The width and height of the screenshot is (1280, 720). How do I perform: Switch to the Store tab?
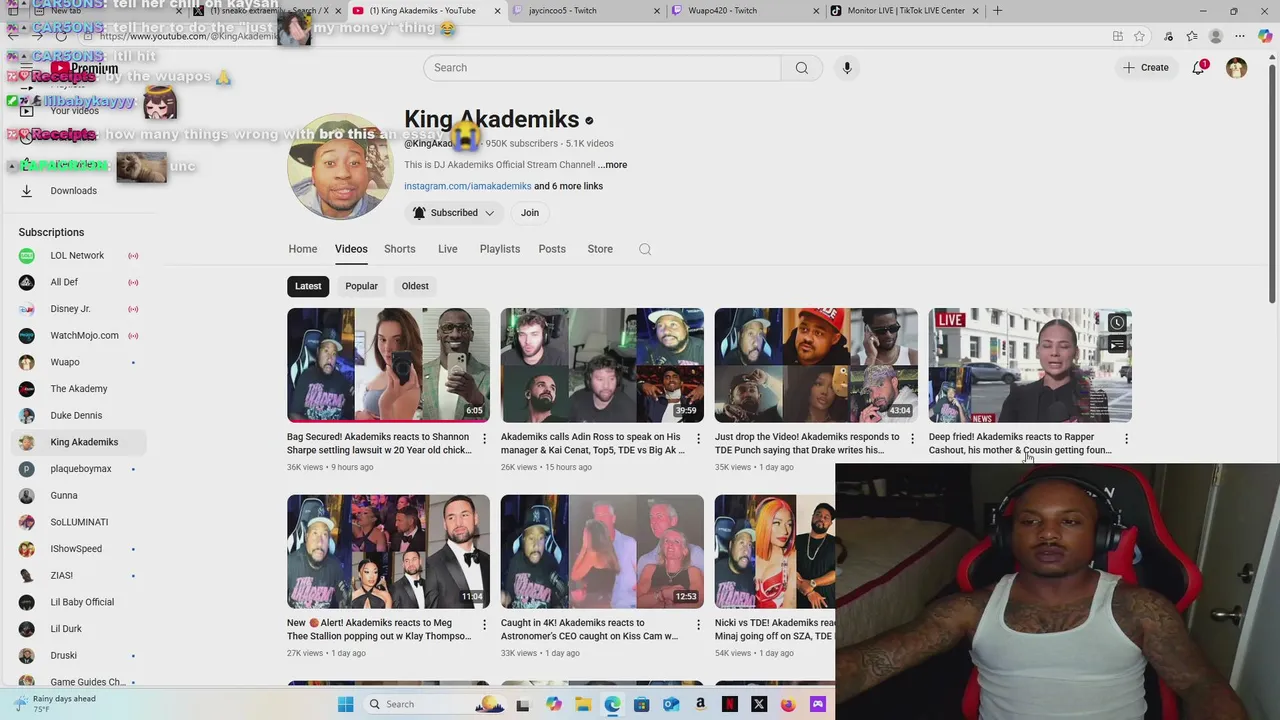pos(600,249)
